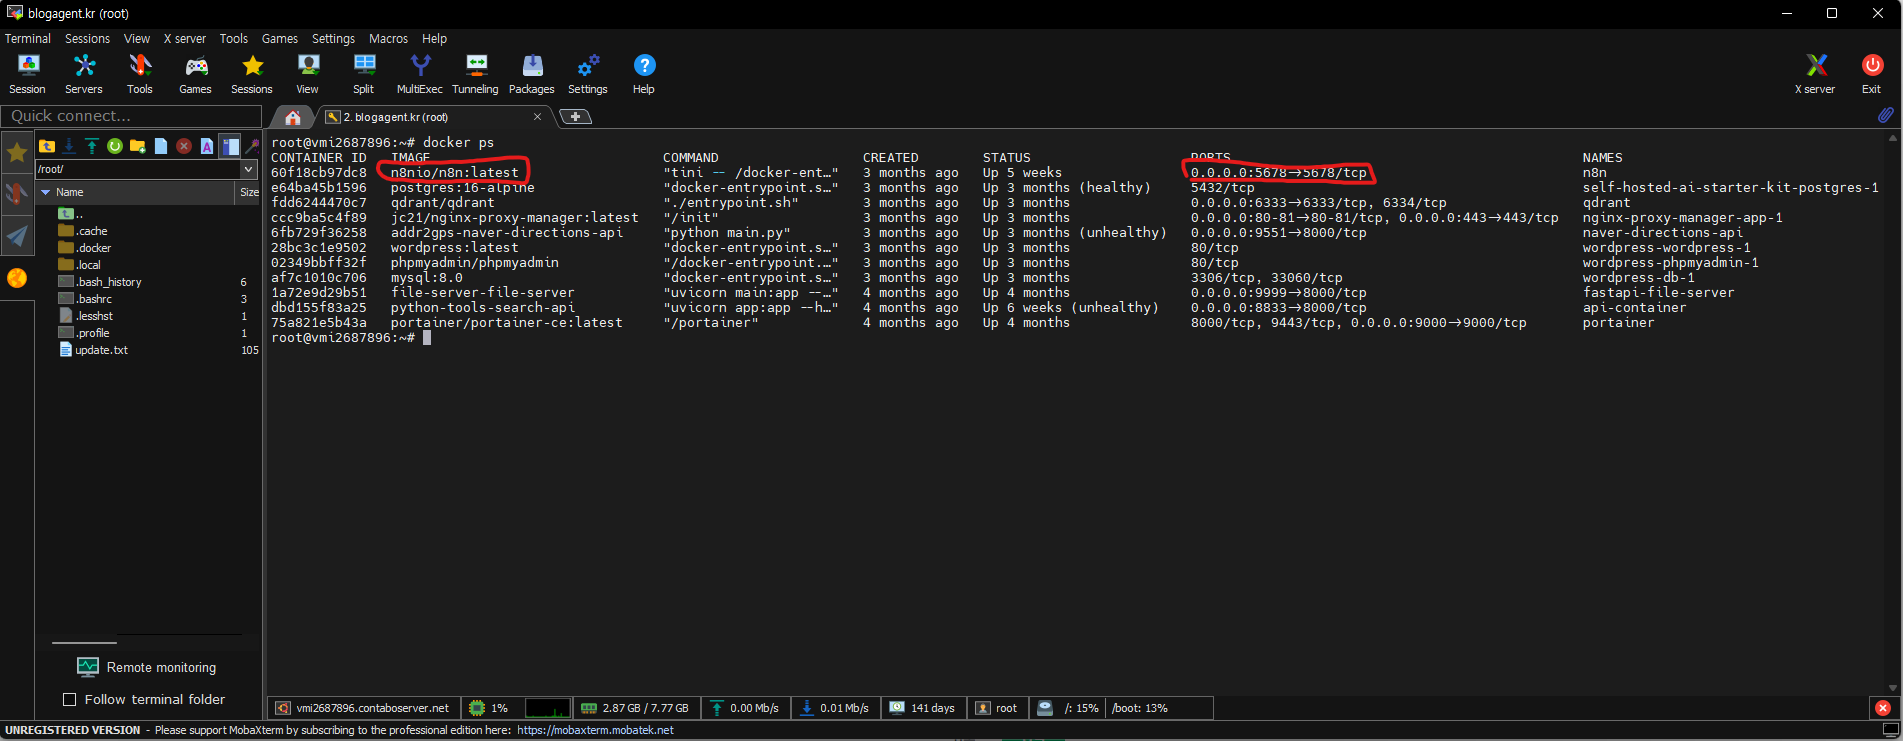Focus the Quick connect field
Viewport: 1903px width, 741px height.
tap(130, 116)
